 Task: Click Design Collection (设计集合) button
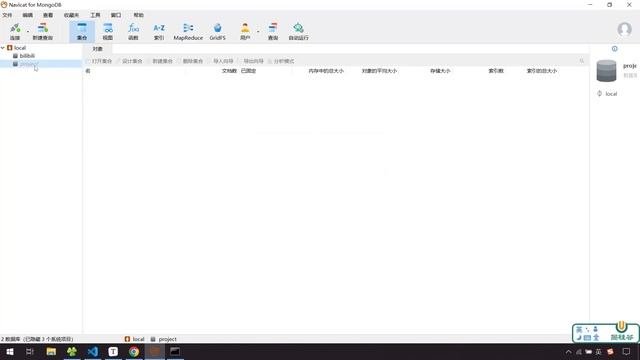[129, 61]
